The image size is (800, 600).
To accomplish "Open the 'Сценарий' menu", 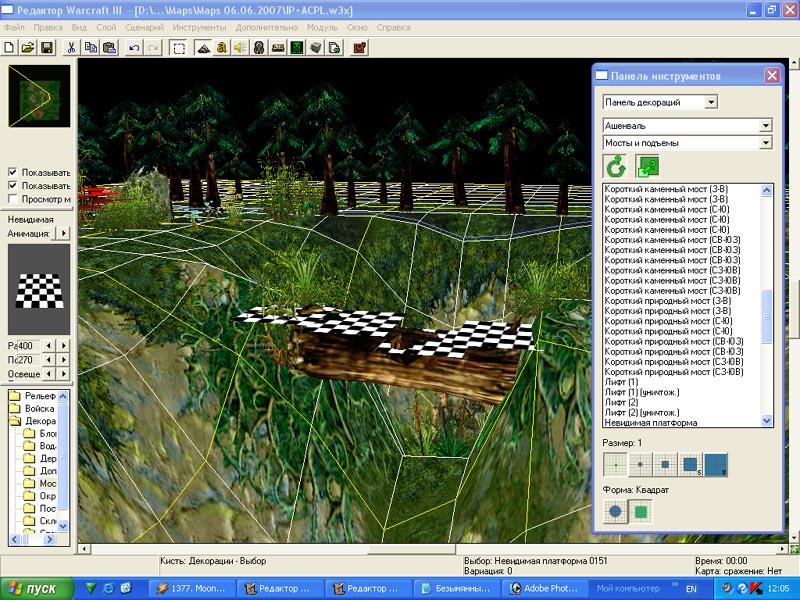I will pyautogui.click(x=144, y=28).
